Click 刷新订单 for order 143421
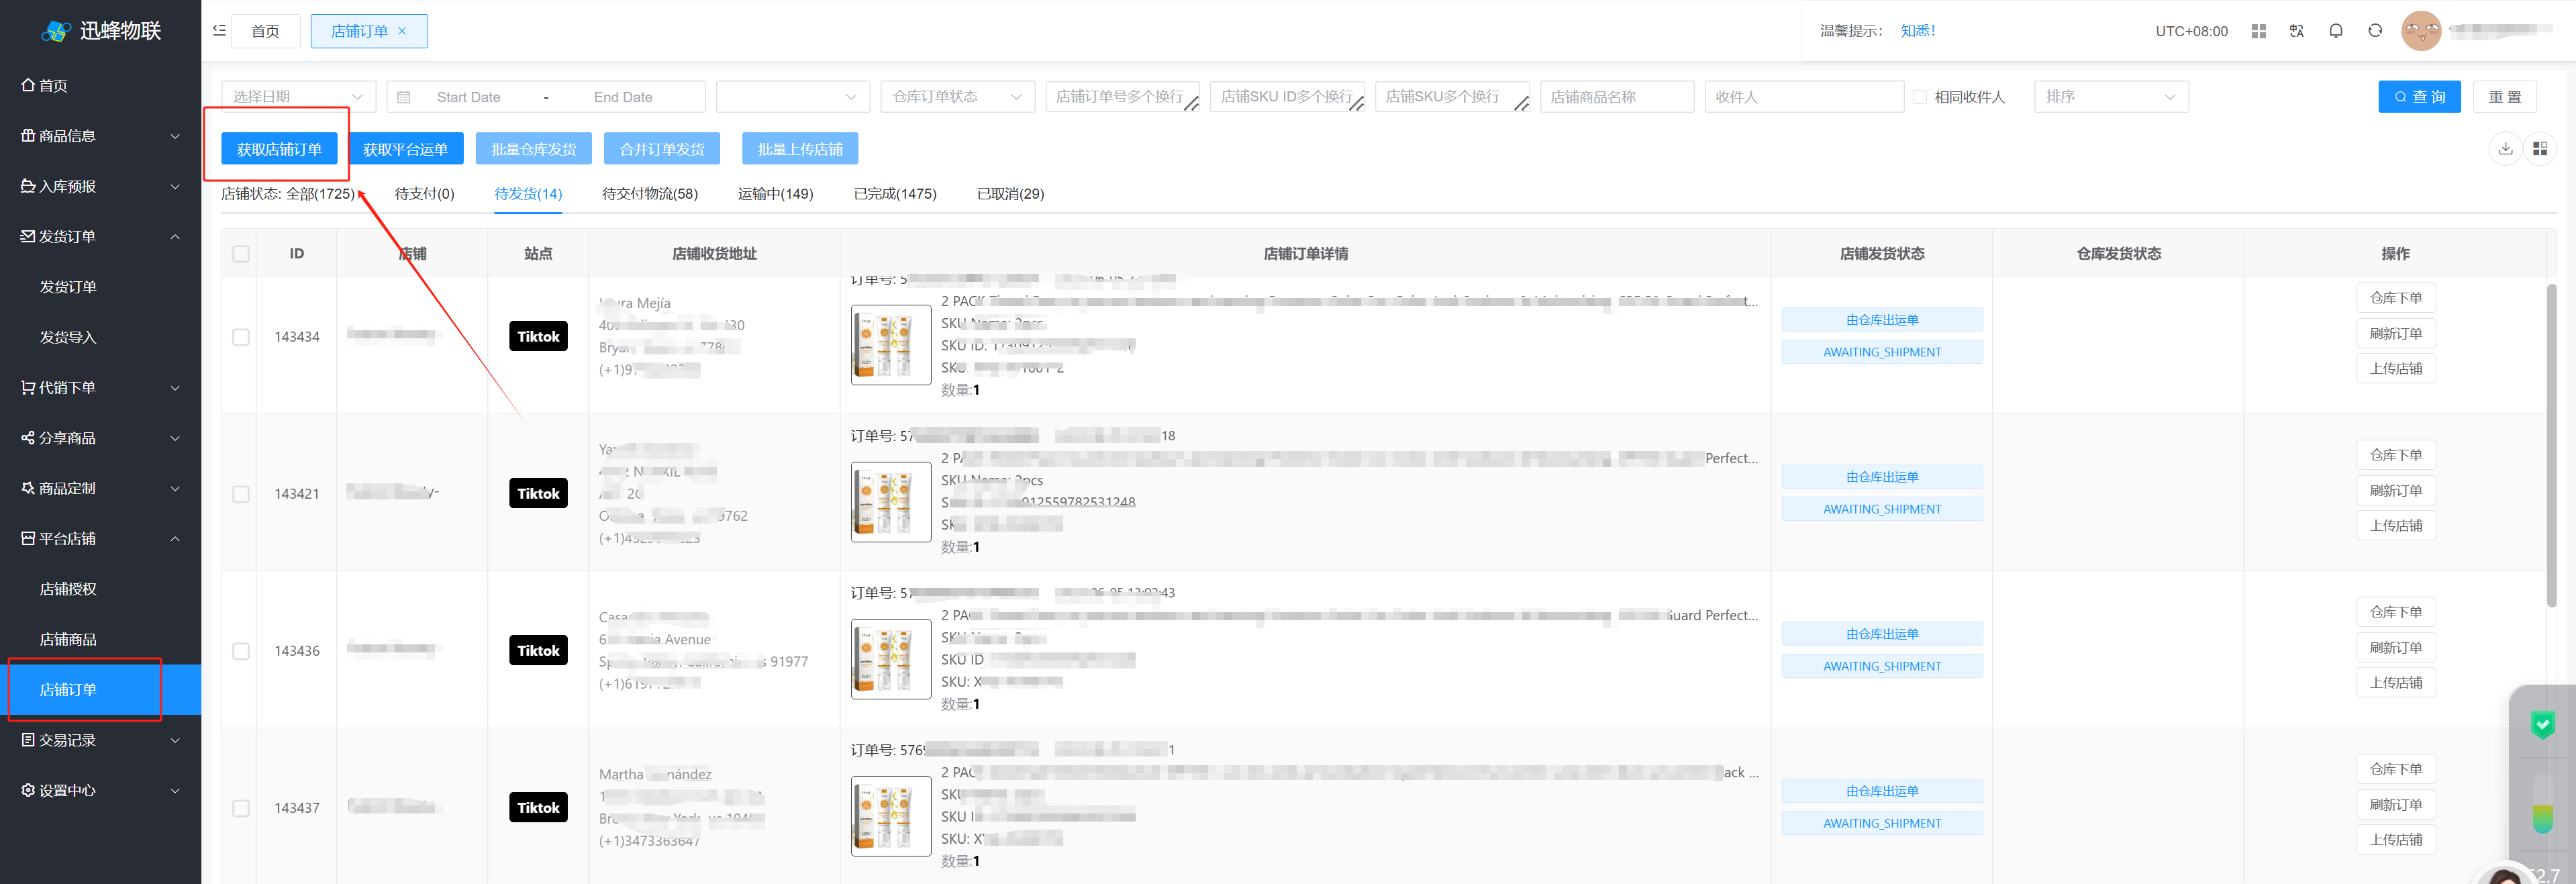This screenshot has height=884, width=2576. coord(2396,490)
